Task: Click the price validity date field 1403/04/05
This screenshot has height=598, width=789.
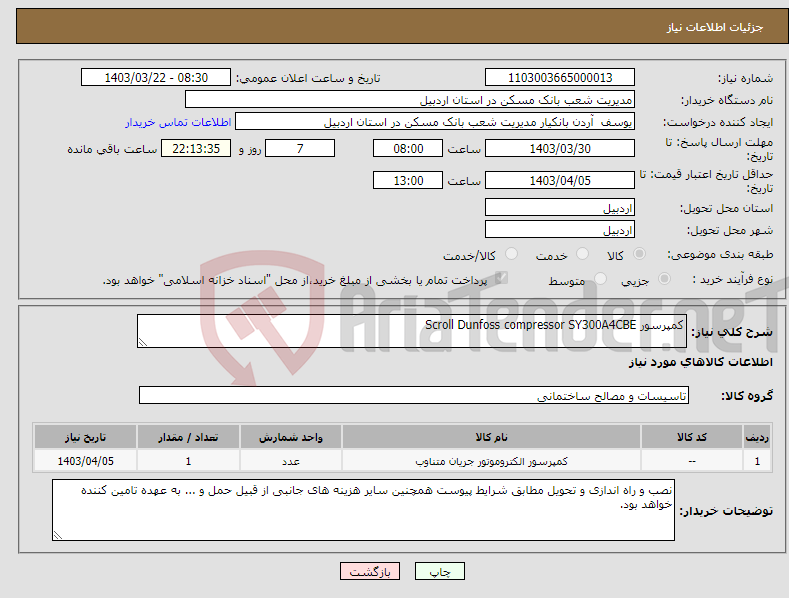Action: 560,180
